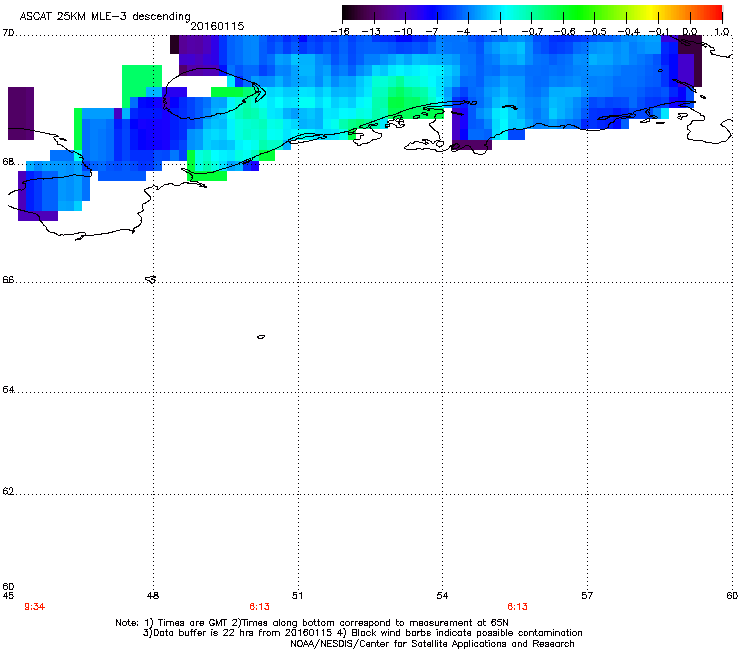740x650 pixels.
Task: Click the '68' latitude label
Action: point(8,162)
